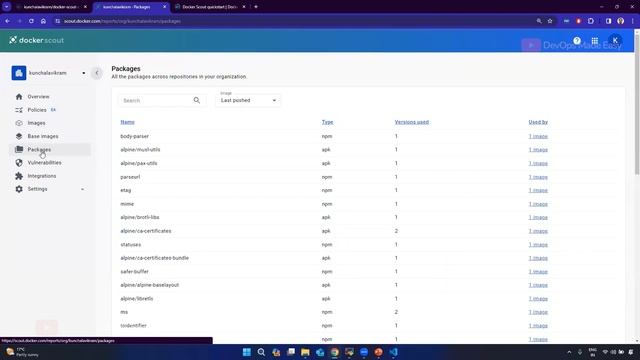Open 1 image link for safer-buffer
This screenshot has width=640, height=360.
point(538,271)
